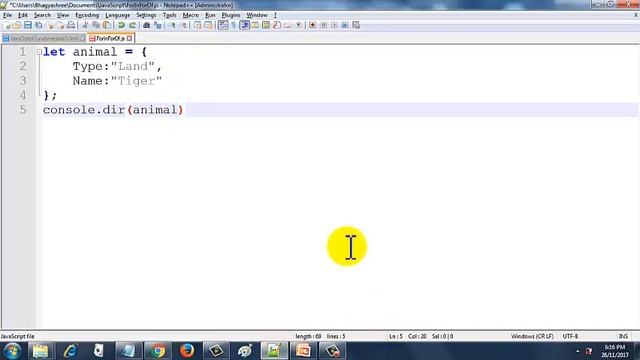Viewport: 640px width, 360px height.
Task: Click the Save Recorded Macro icon
Action: (356, 25)
